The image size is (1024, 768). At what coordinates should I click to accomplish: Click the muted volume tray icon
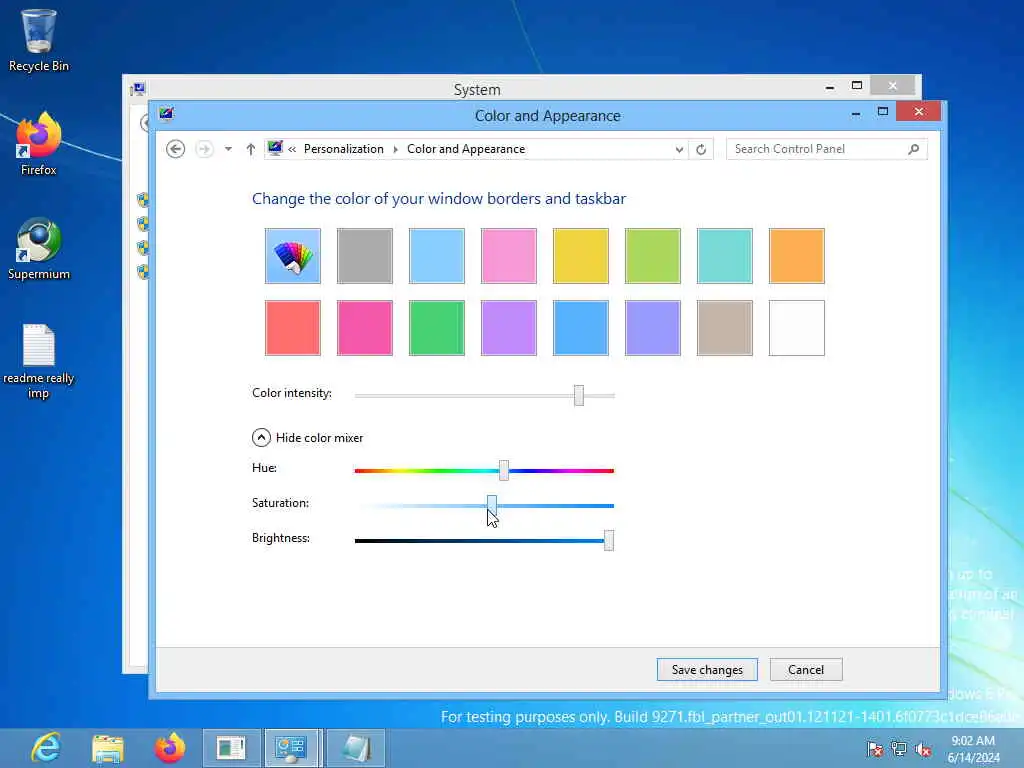tap(923, 749)
